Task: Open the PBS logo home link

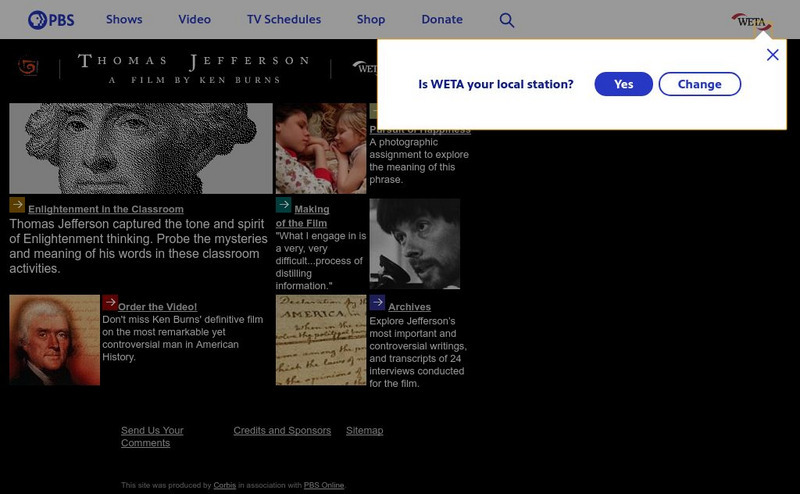Action: pyautogui.click(x=51, y=20)
